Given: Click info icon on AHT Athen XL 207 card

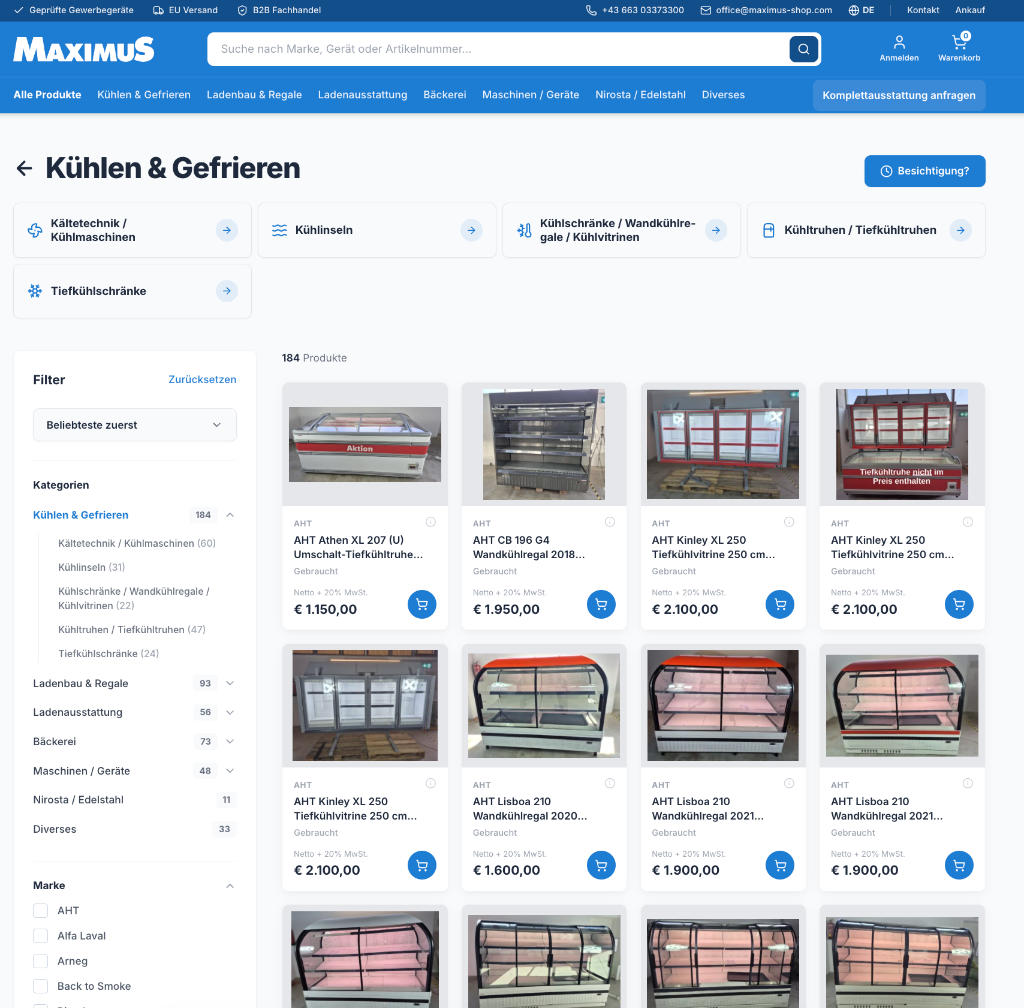Looking at the screenshot, I should (430, 522).
